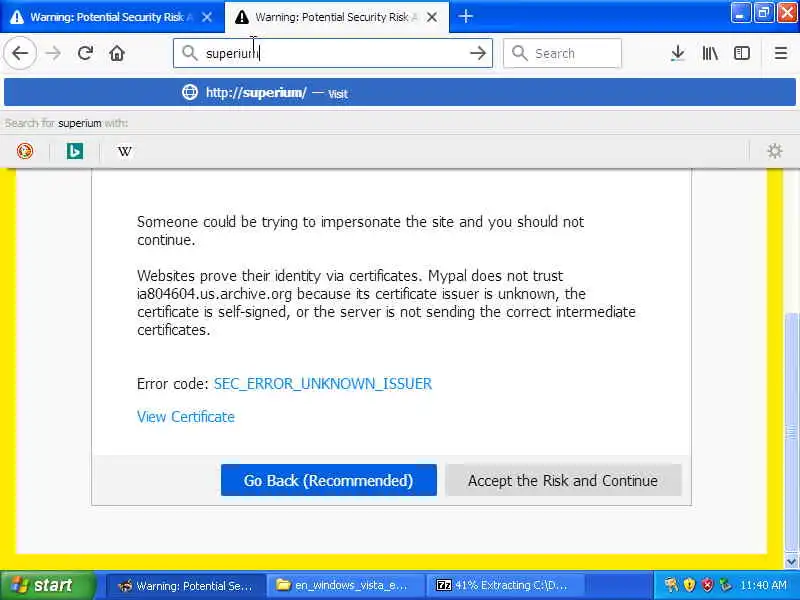Search with Wikipedia one-off engine
The image size is (800, 600).
click(124, 151)
